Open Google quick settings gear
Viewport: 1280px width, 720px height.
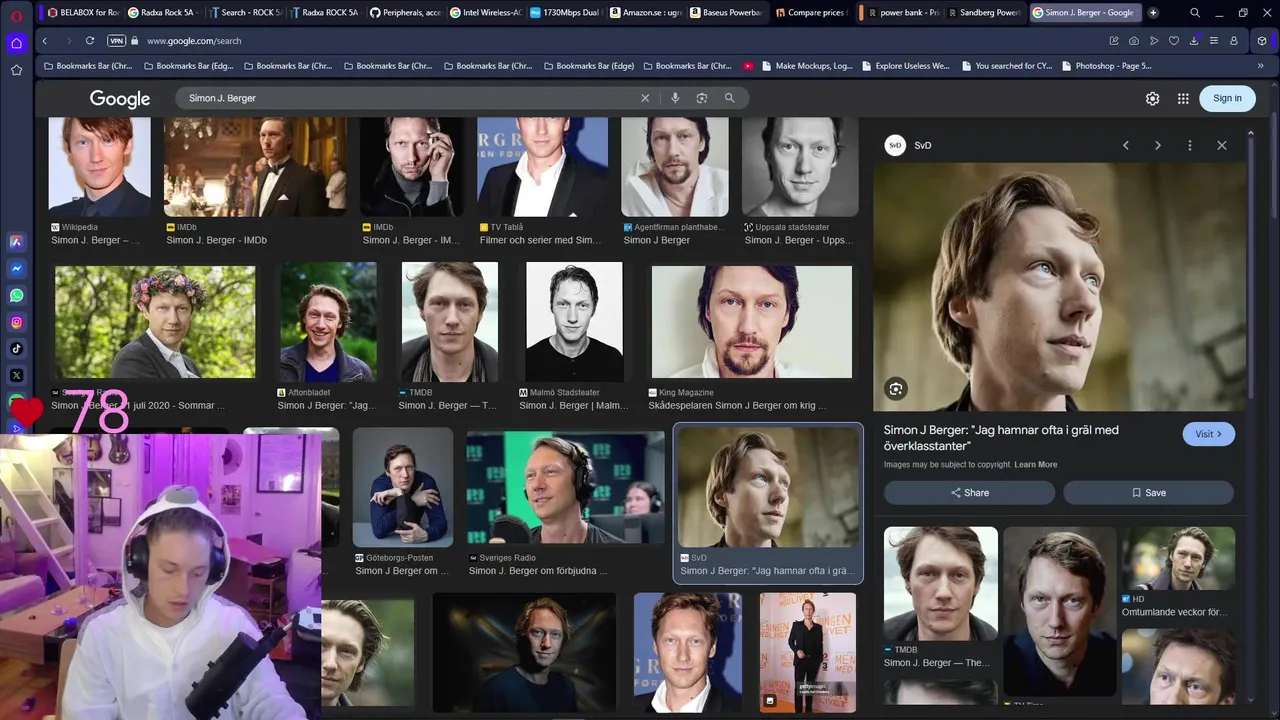click(x=1153, y=98)
